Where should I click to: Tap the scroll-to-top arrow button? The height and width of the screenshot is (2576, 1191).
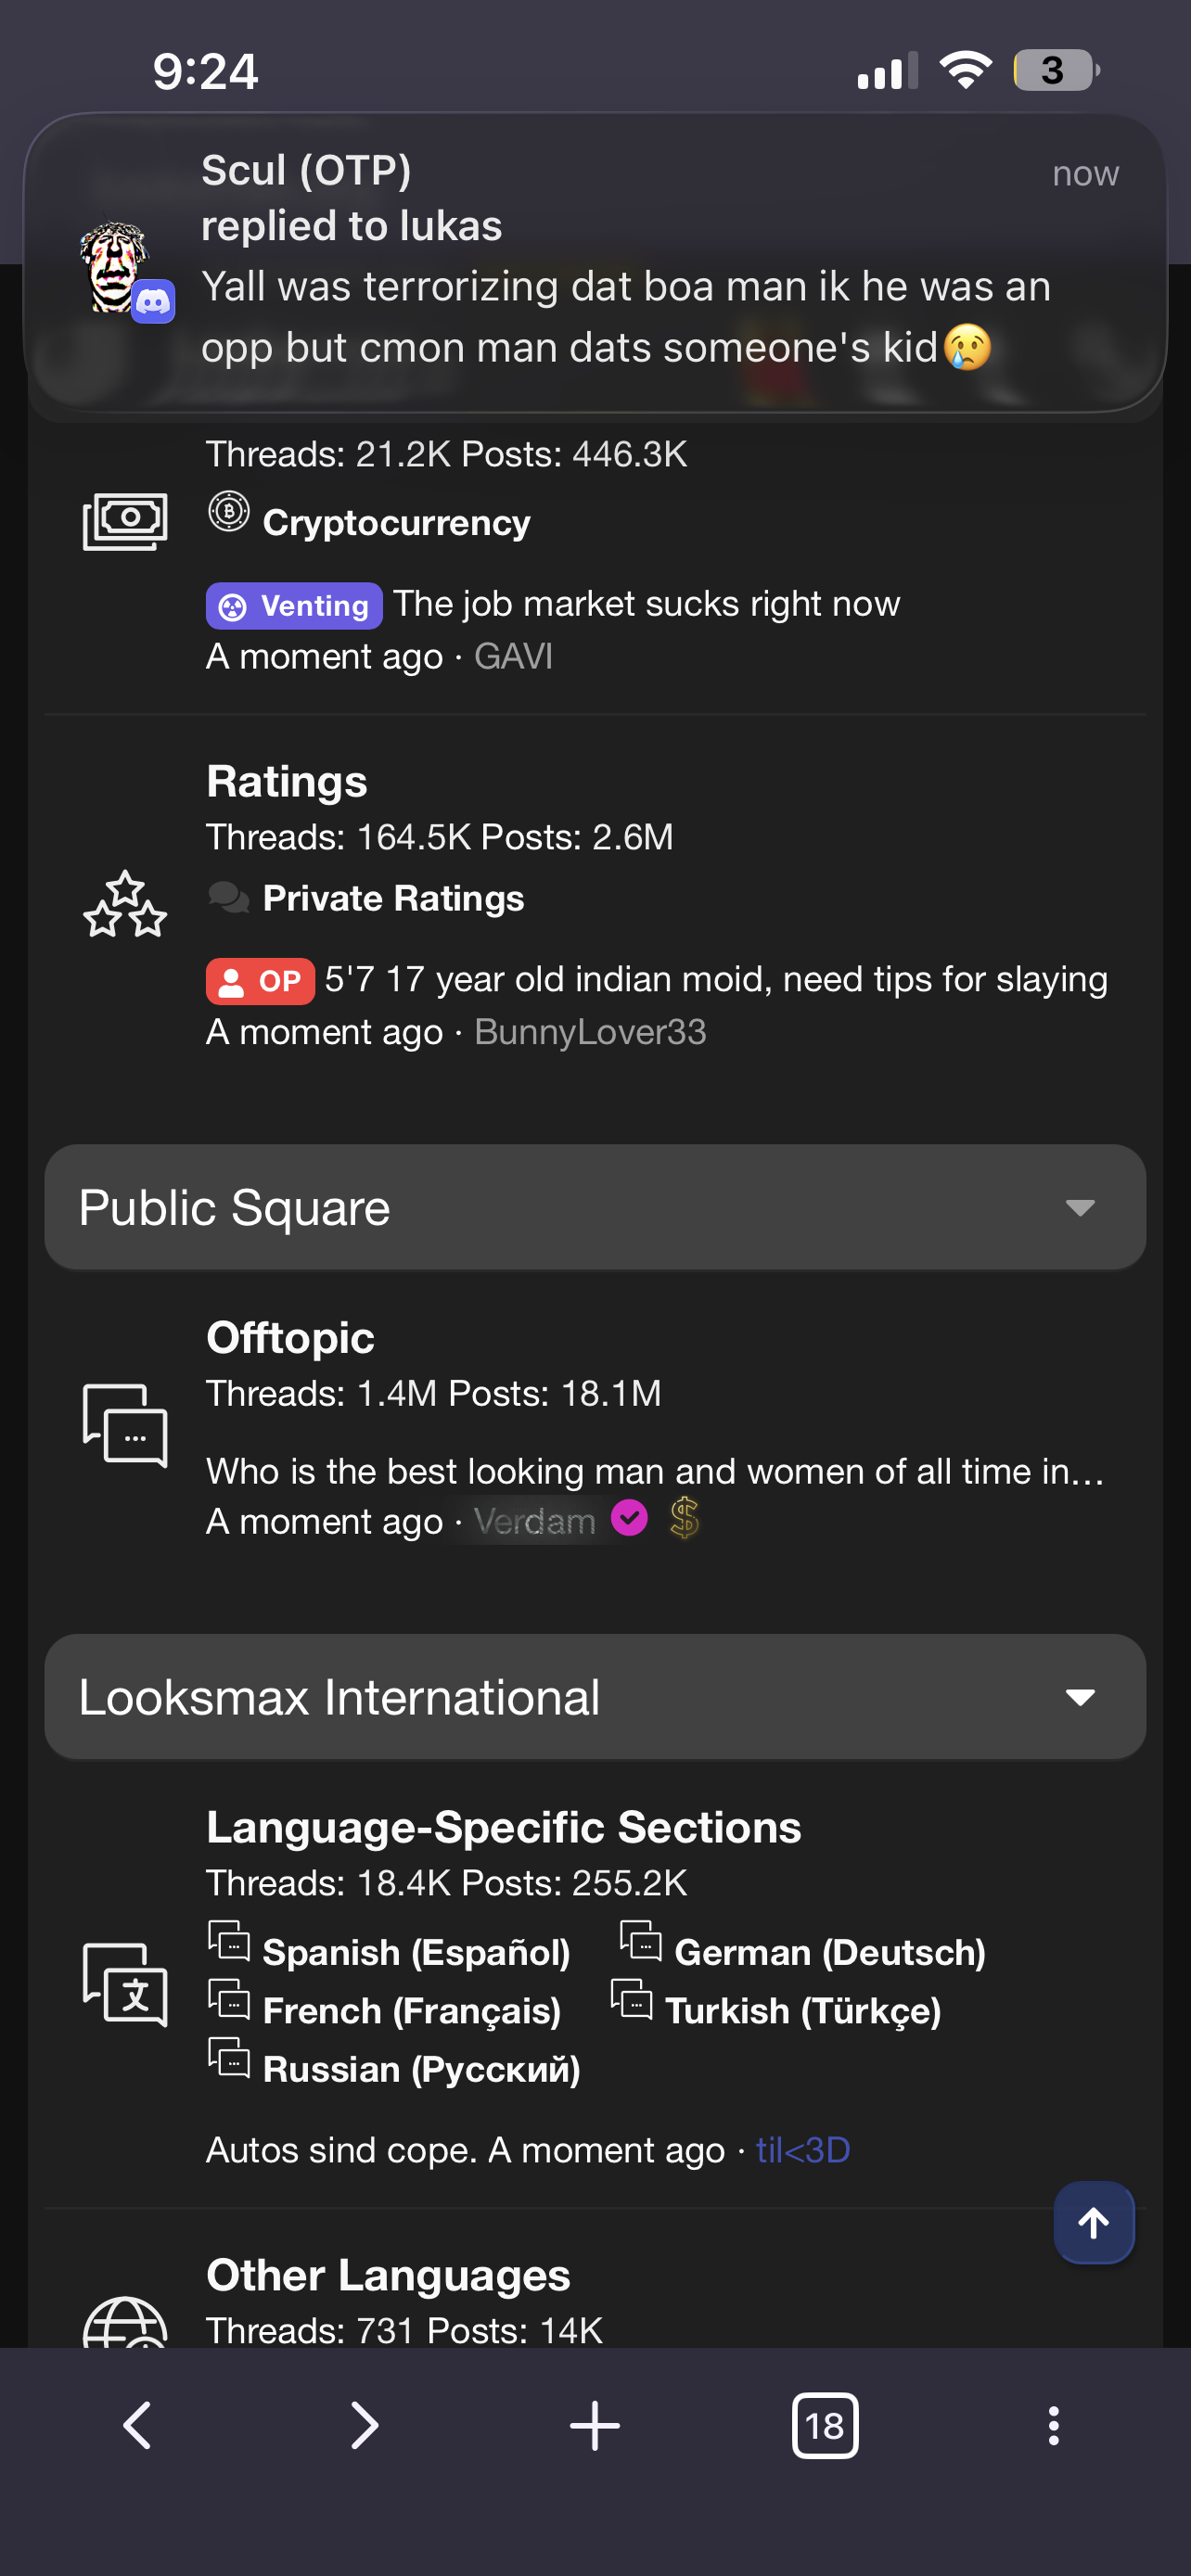pyautogui.click(x=1093, y=2222)
